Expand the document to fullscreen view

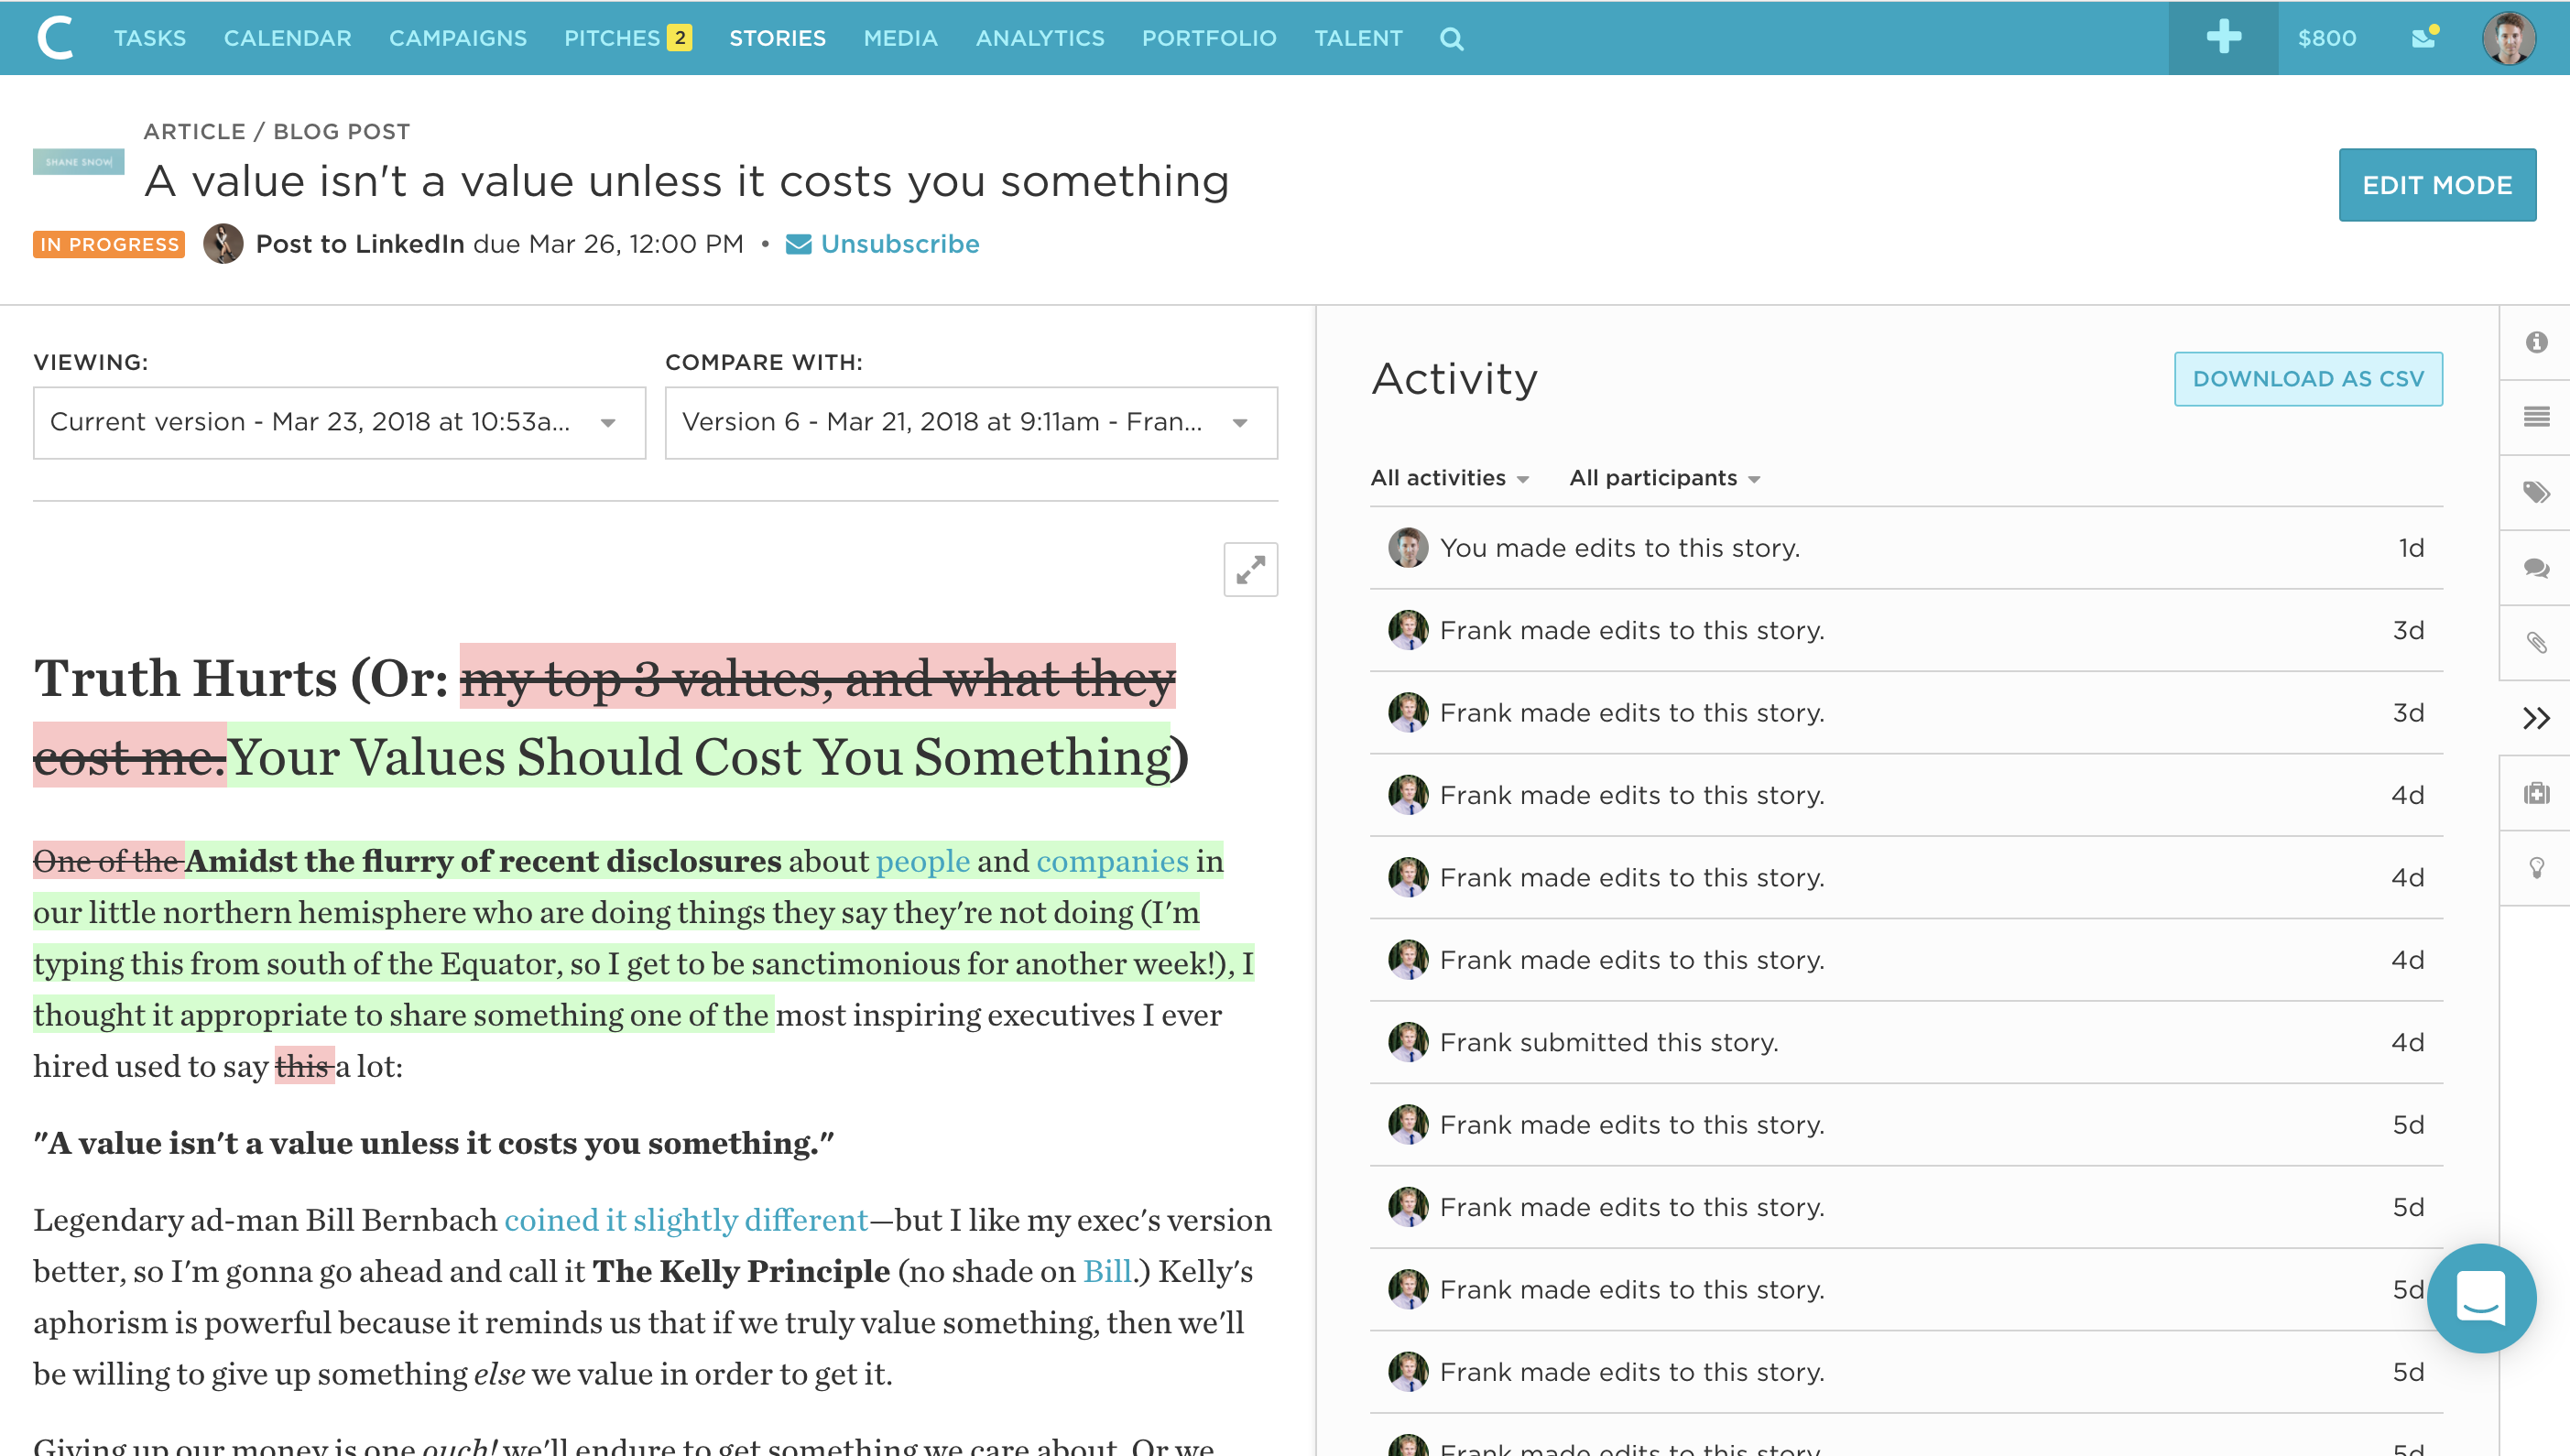pos(1249,569)
